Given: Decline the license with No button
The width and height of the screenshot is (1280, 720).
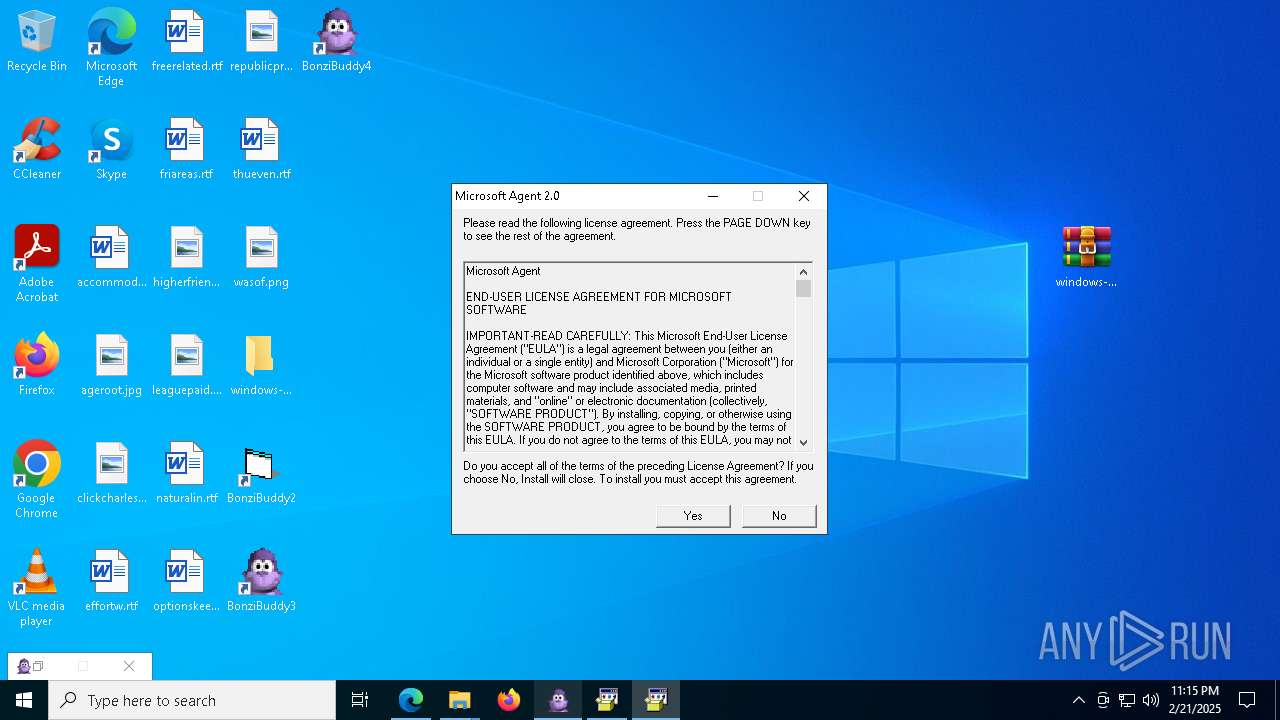Looking at the screenshot, I should click(779, 516).
